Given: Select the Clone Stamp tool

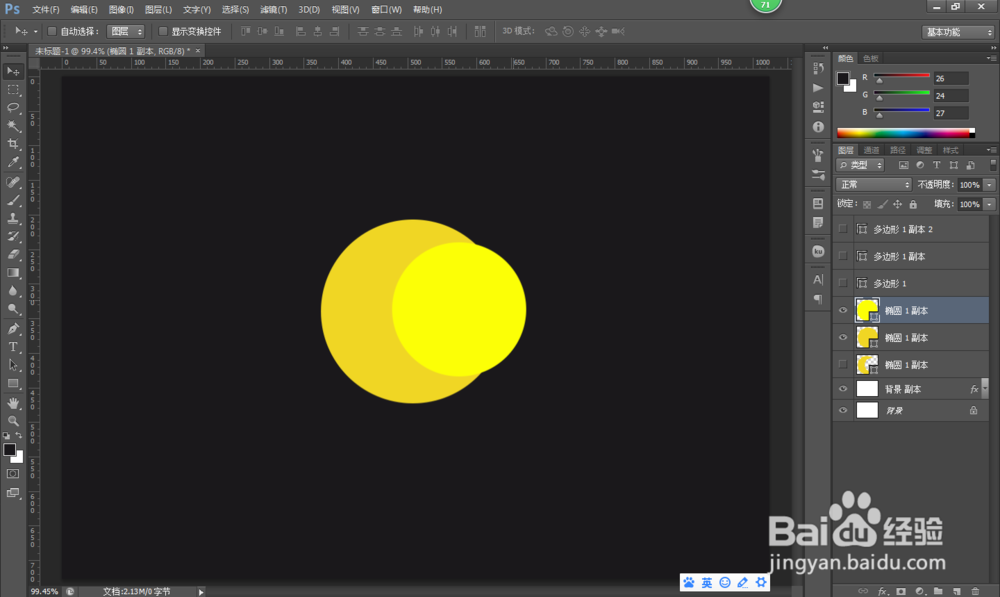Looking at the screenshot, I should [x=13, y=218].
